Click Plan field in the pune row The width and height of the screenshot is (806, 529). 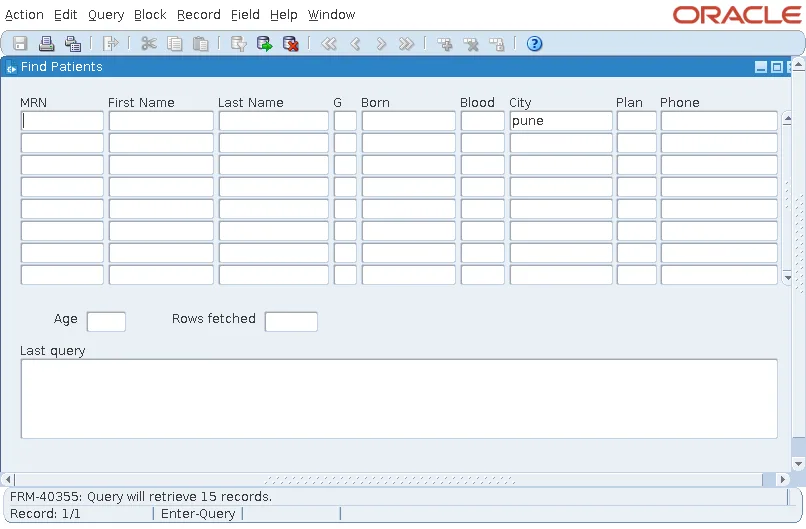click(x=636, y=121)
